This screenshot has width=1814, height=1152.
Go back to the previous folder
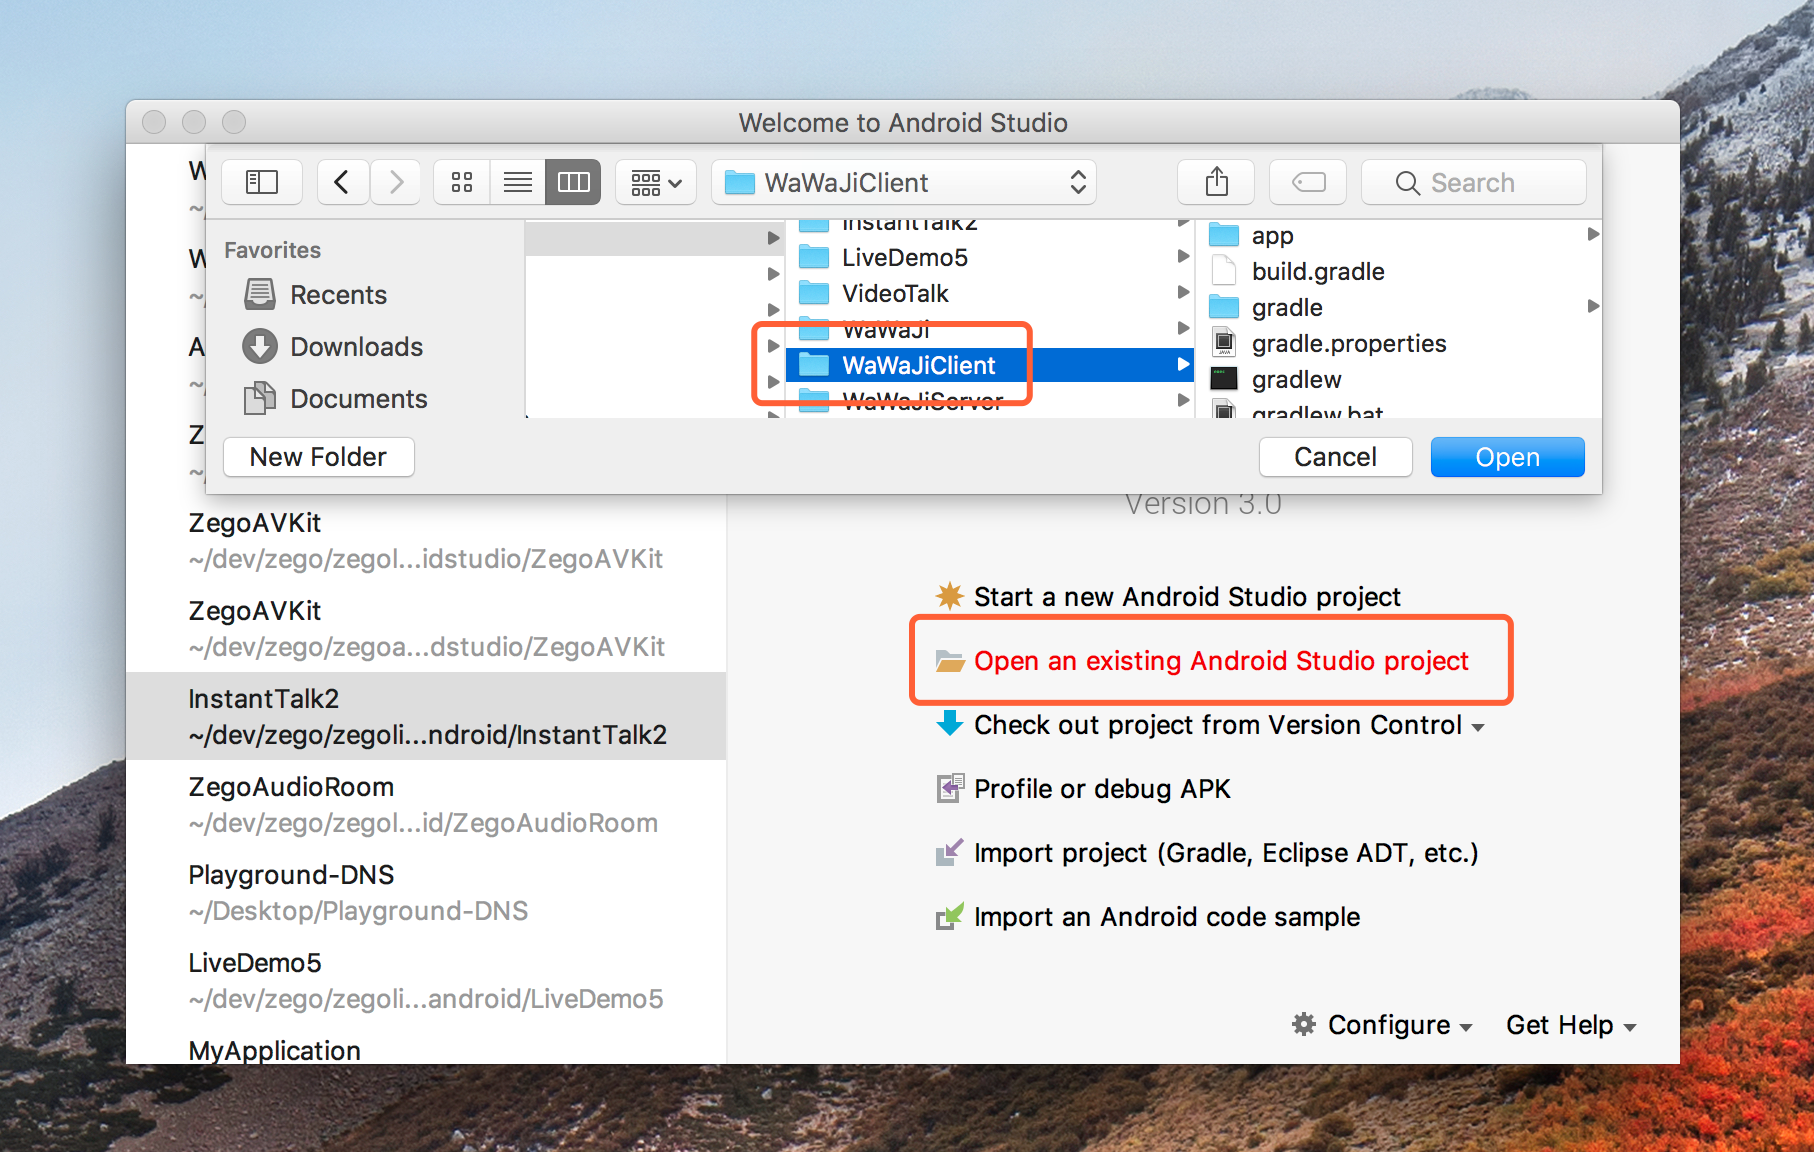(342, 182)
